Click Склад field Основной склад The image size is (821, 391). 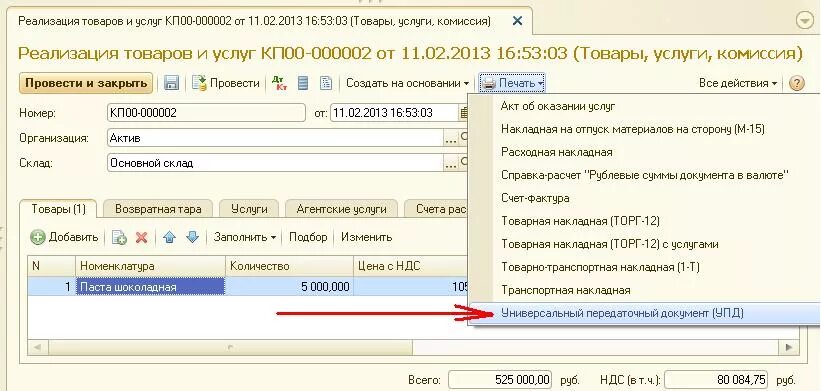(275, 163)
